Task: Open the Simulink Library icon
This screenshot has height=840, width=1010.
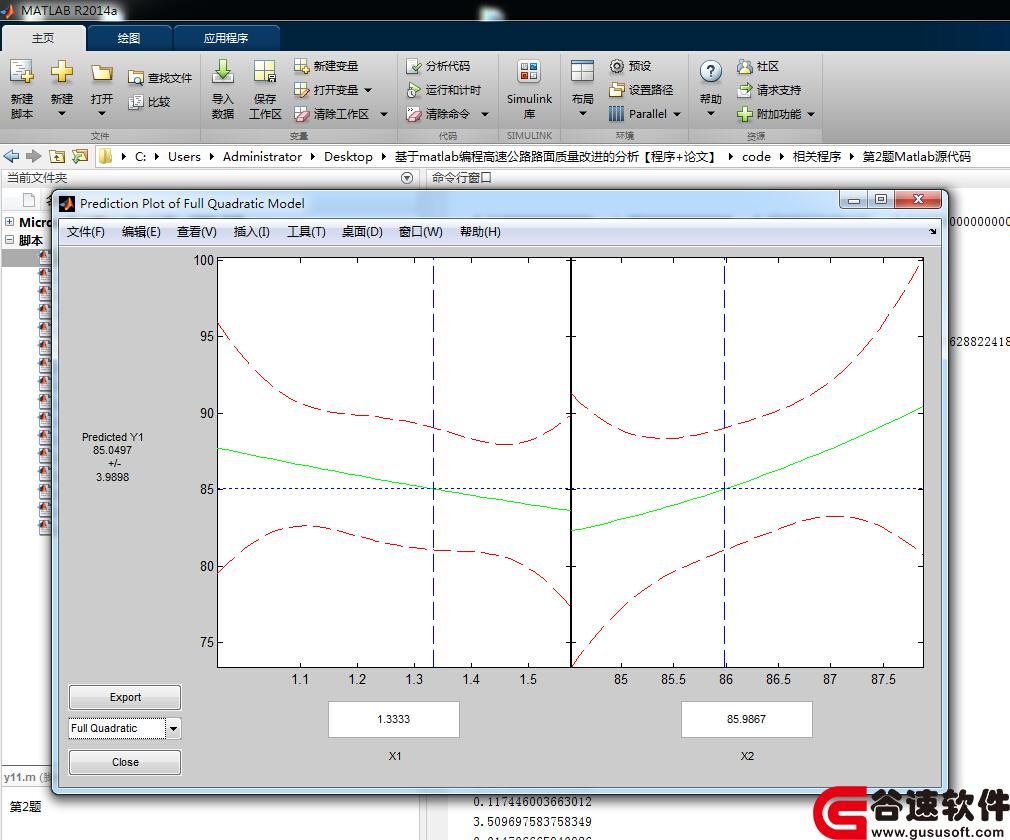Action: pos(529,72)
